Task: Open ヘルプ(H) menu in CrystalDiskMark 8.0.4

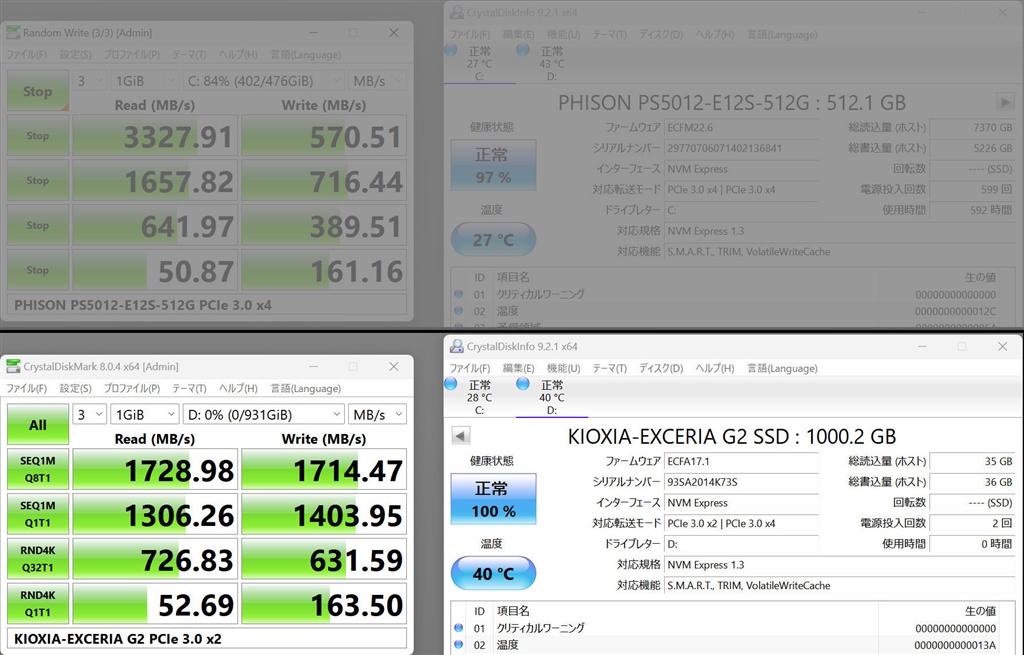Action: (x=238, y=389)
